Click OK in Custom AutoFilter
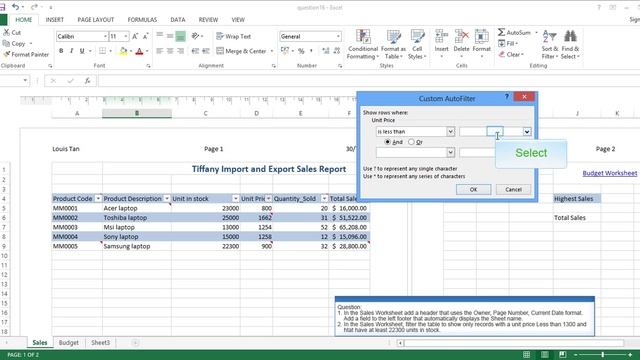This screenshot has width=640, height=360. pyautogui.click(x=473, y=189)
